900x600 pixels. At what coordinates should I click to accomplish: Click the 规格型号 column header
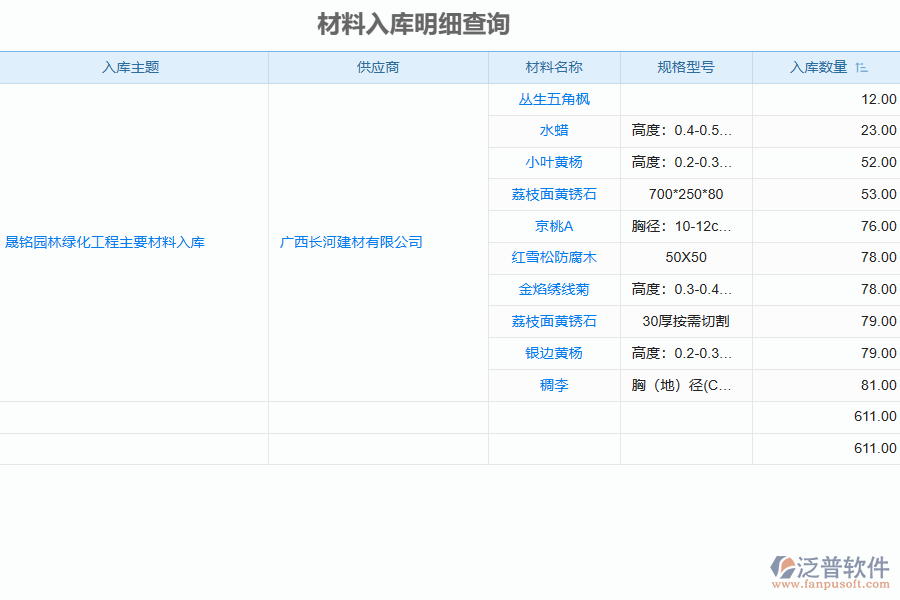coord(686,67)
